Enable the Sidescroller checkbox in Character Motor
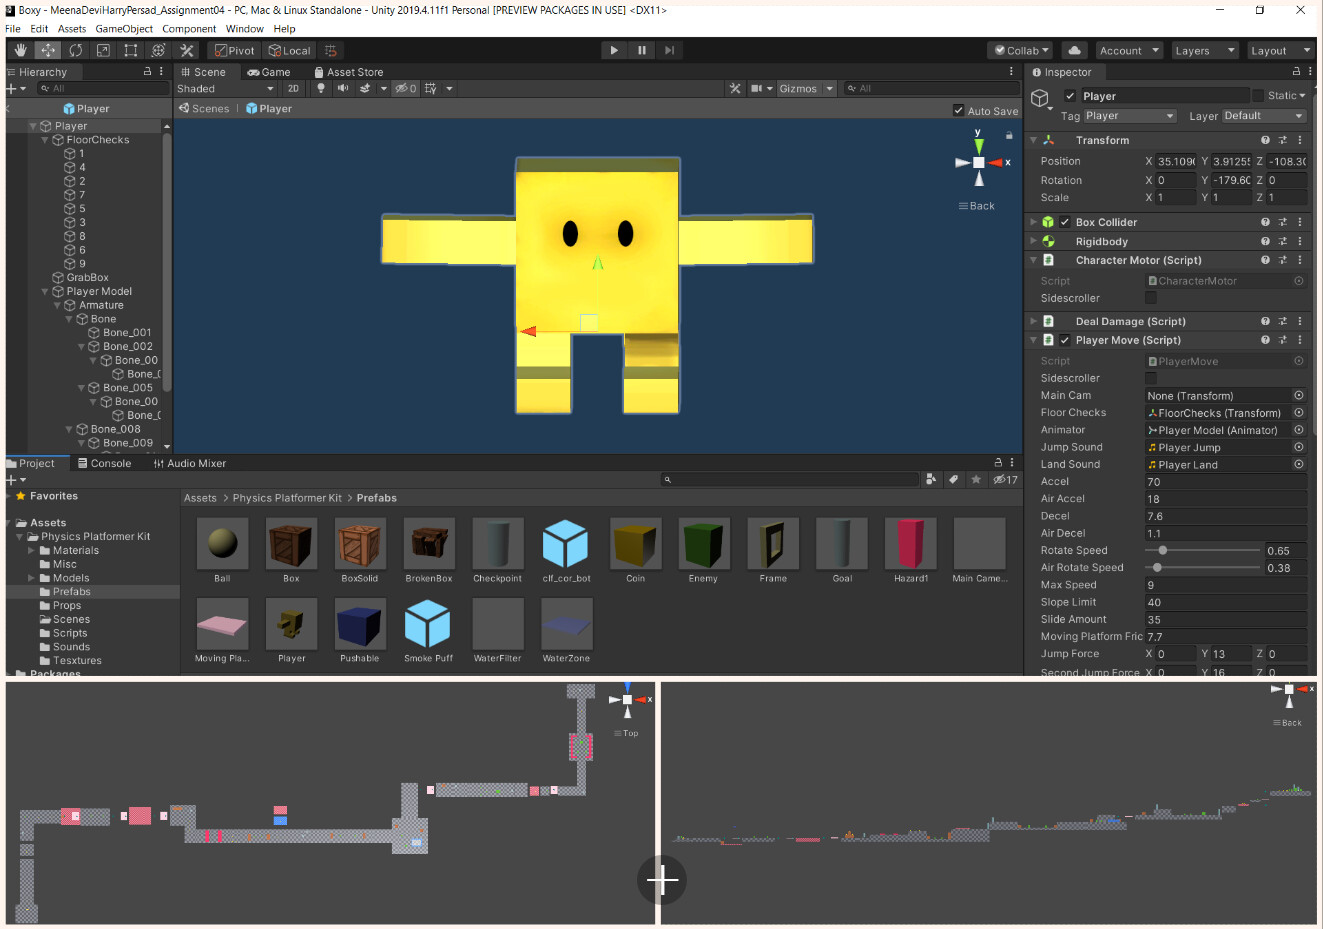 tap(1150, 297)
